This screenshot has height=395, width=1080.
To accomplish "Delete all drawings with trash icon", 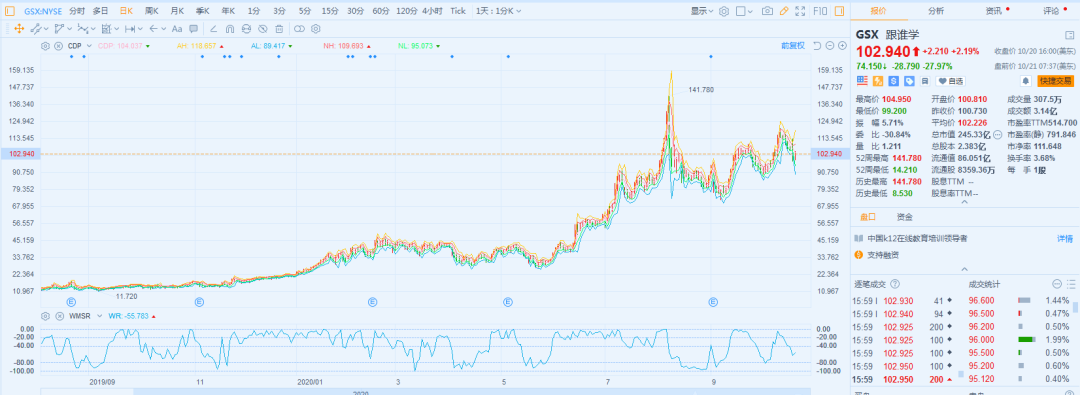I will pos(279,29).
